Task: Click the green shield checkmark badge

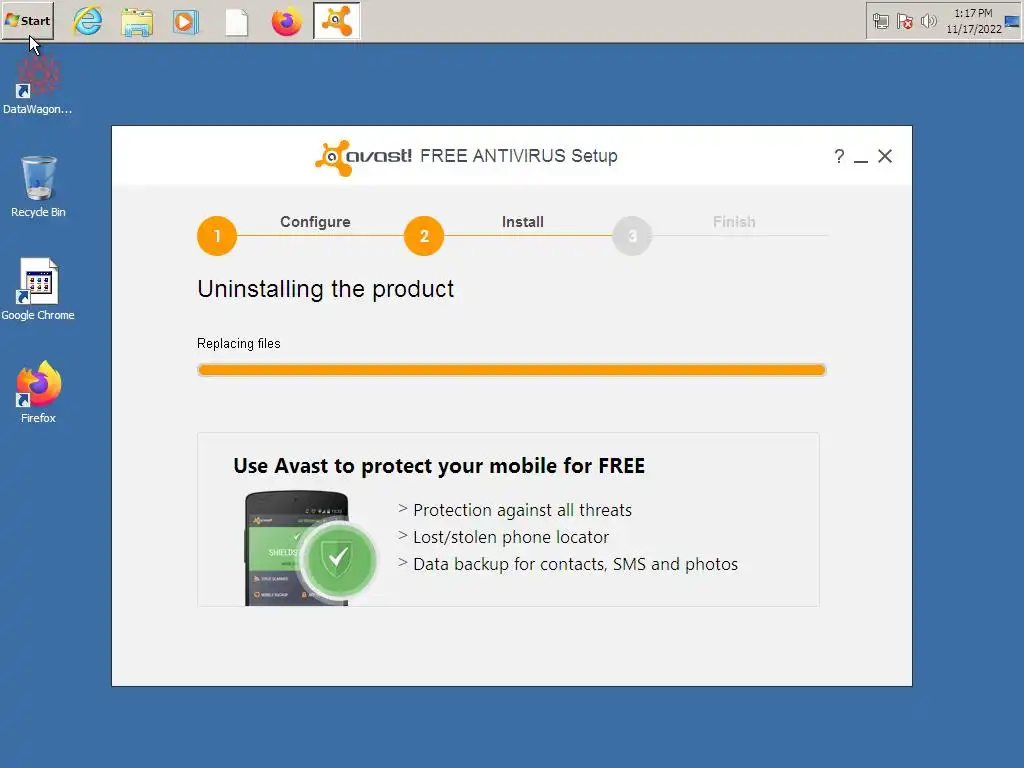Action: [x=338, y=559]
